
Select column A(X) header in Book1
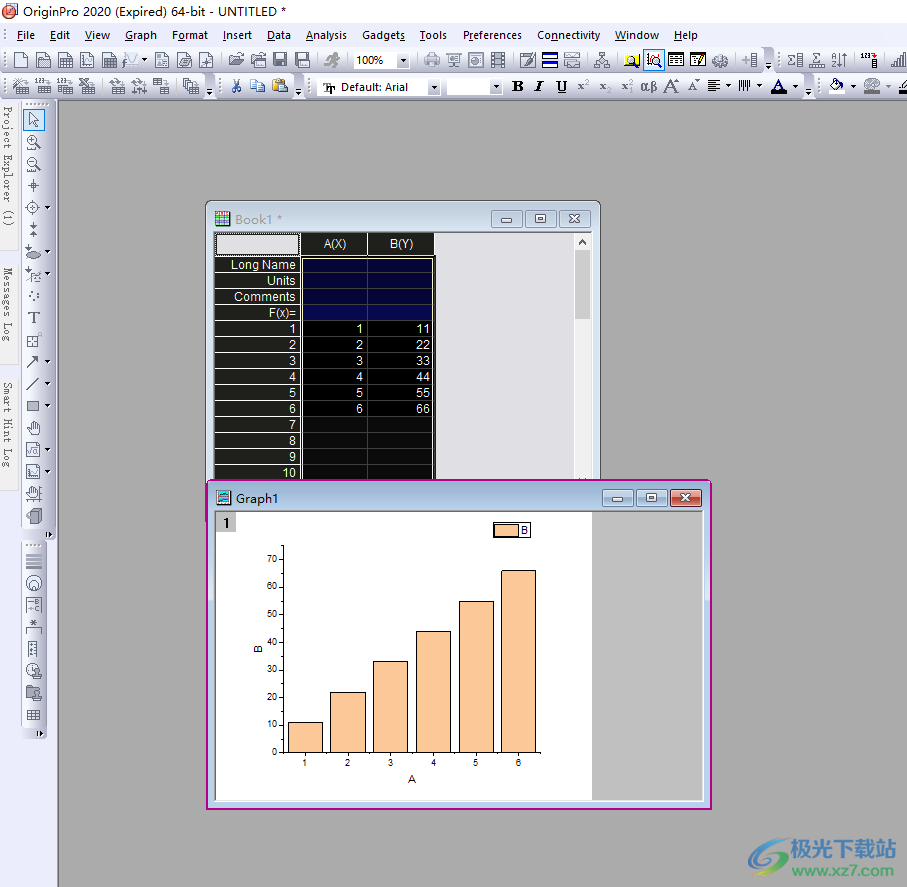(x=334, y=244)
